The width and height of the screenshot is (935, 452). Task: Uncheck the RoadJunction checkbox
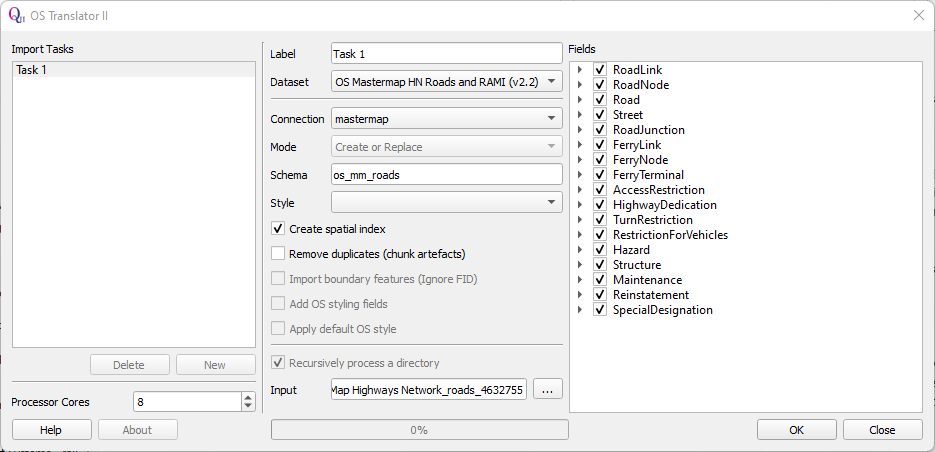tap(600, 129)
